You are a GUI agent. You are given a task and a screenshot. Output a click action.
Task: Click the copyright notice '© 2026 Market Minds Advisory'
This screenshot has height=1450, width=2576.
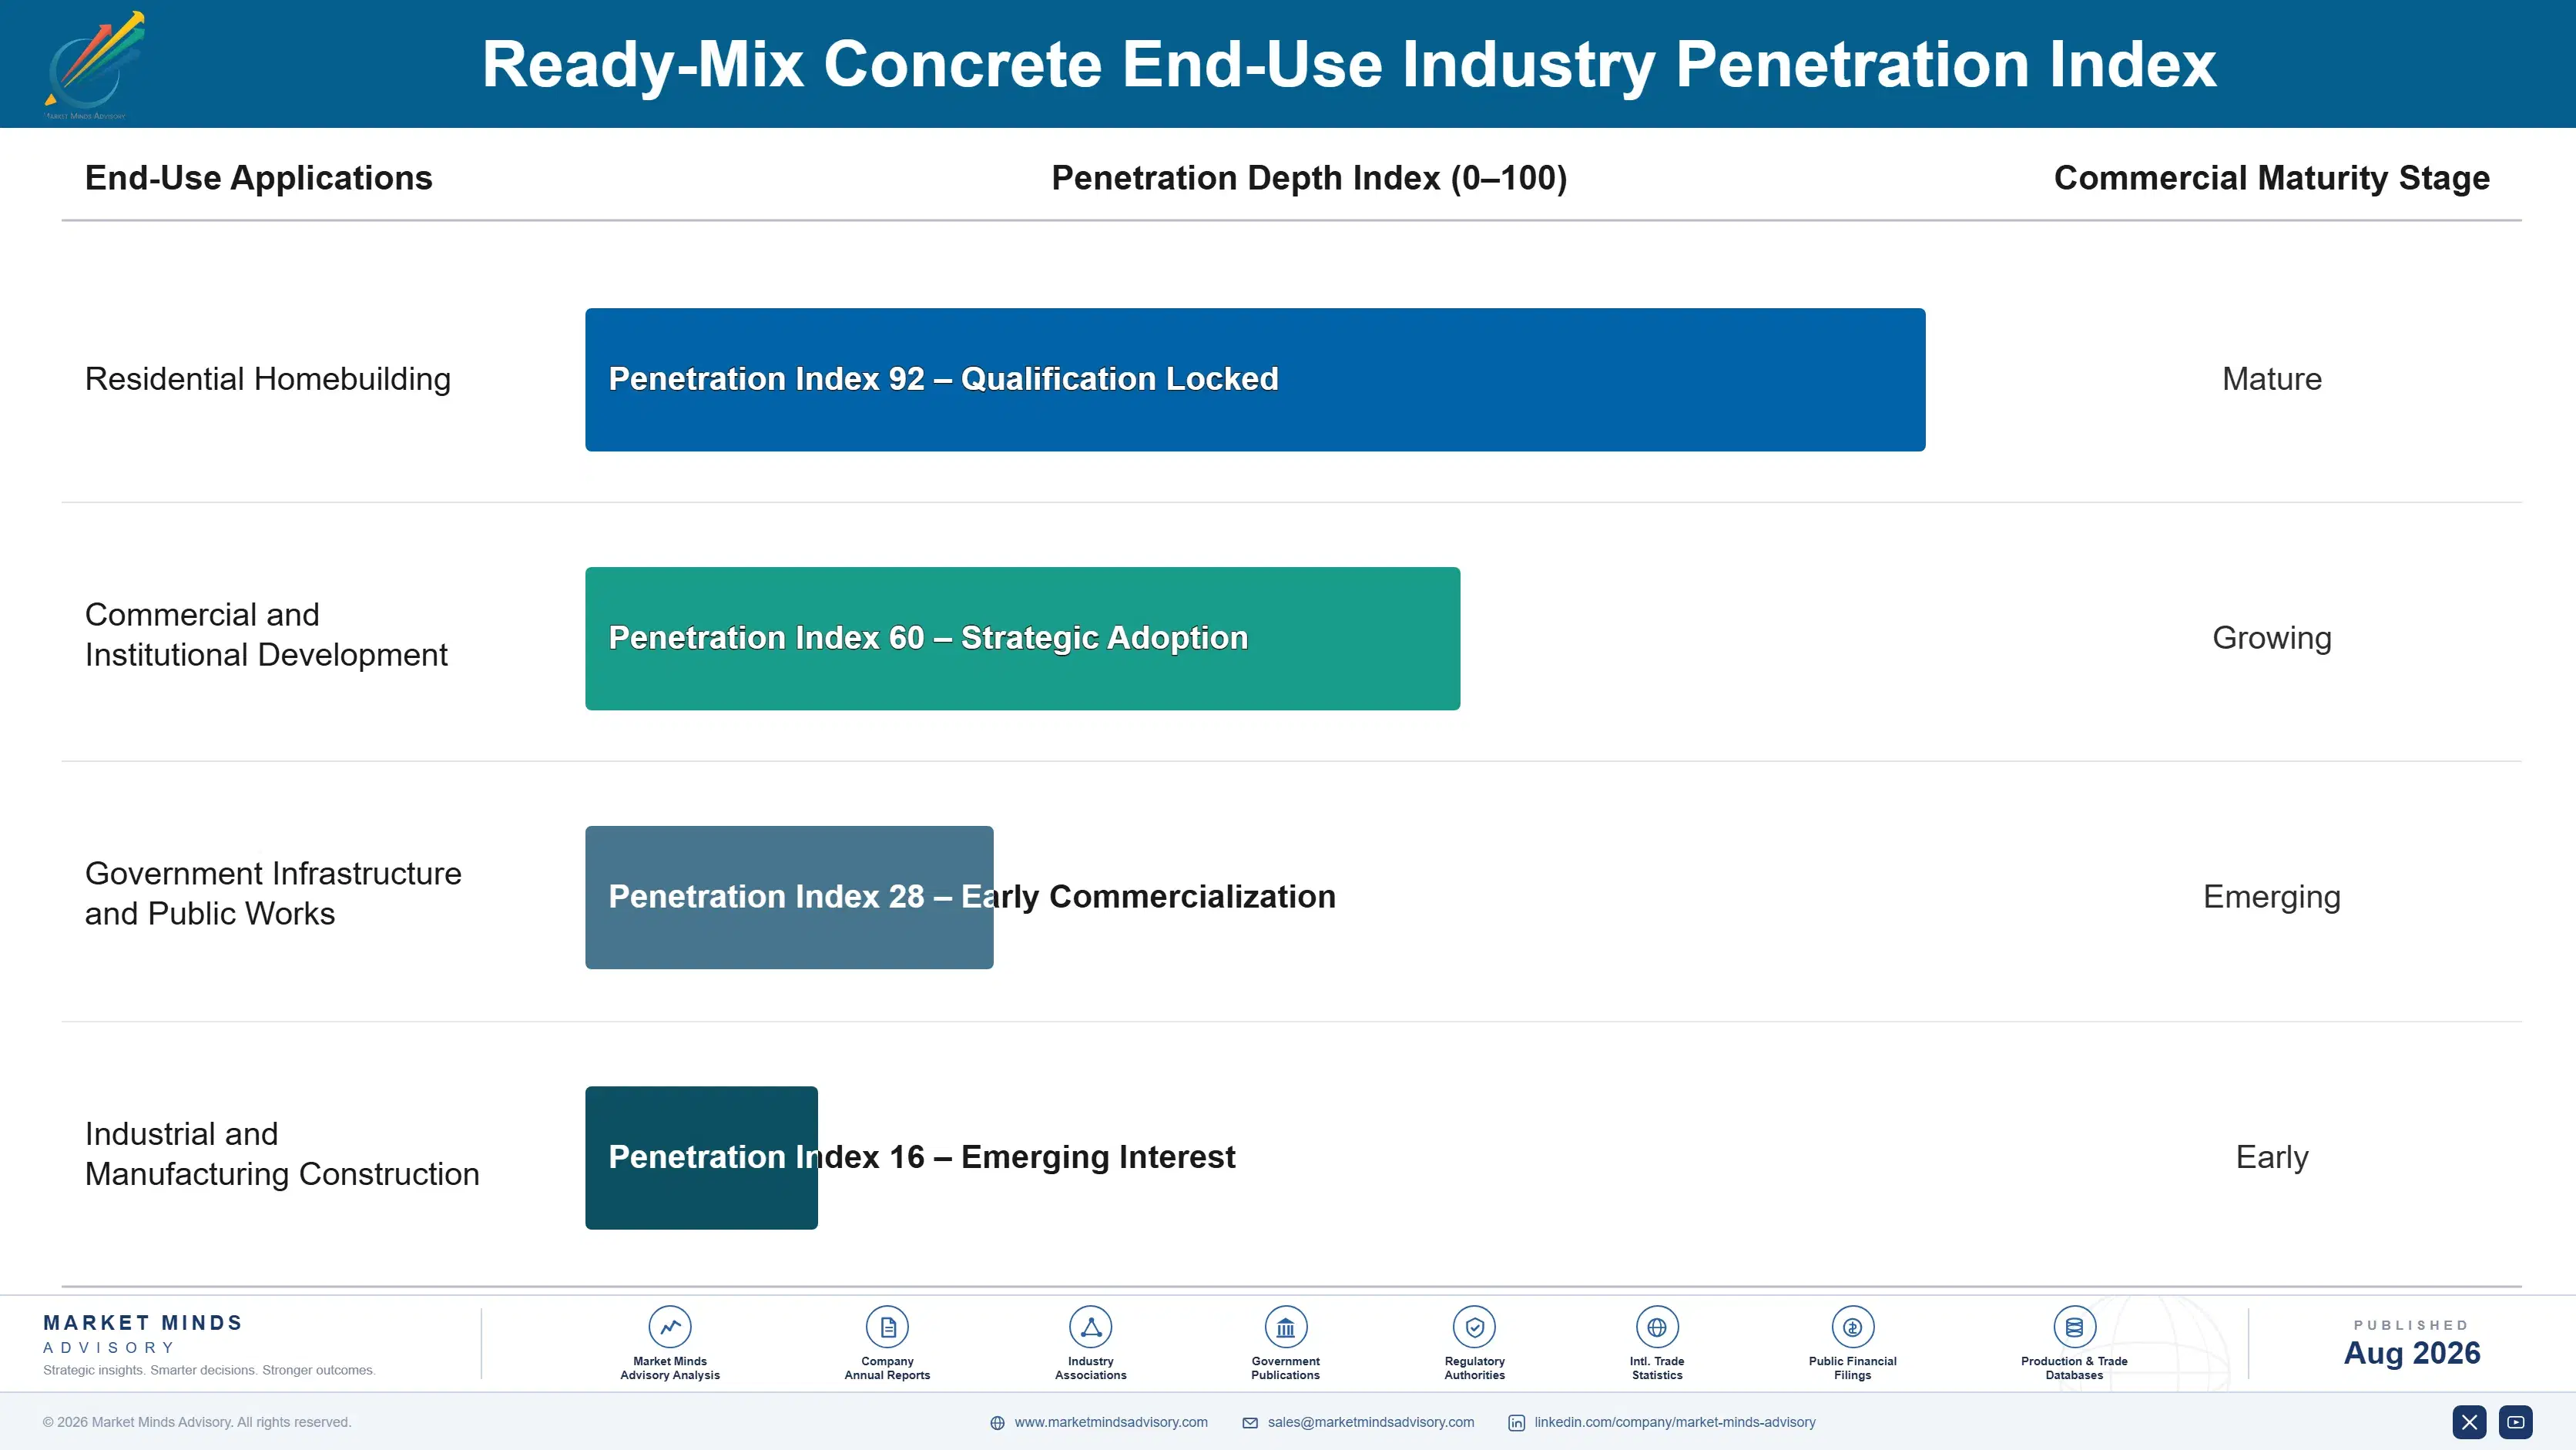click(197, 1422)
